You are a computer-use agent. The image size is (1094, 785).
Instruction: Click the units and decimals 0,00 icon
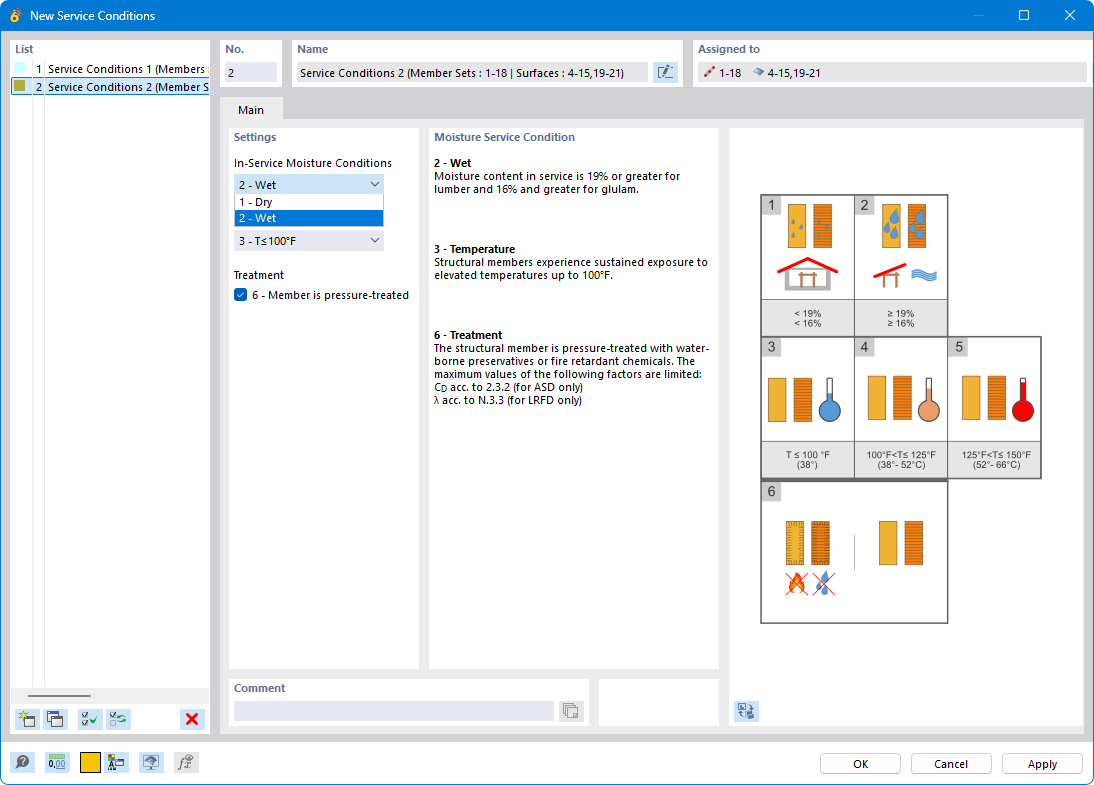[x=57, y=762]
